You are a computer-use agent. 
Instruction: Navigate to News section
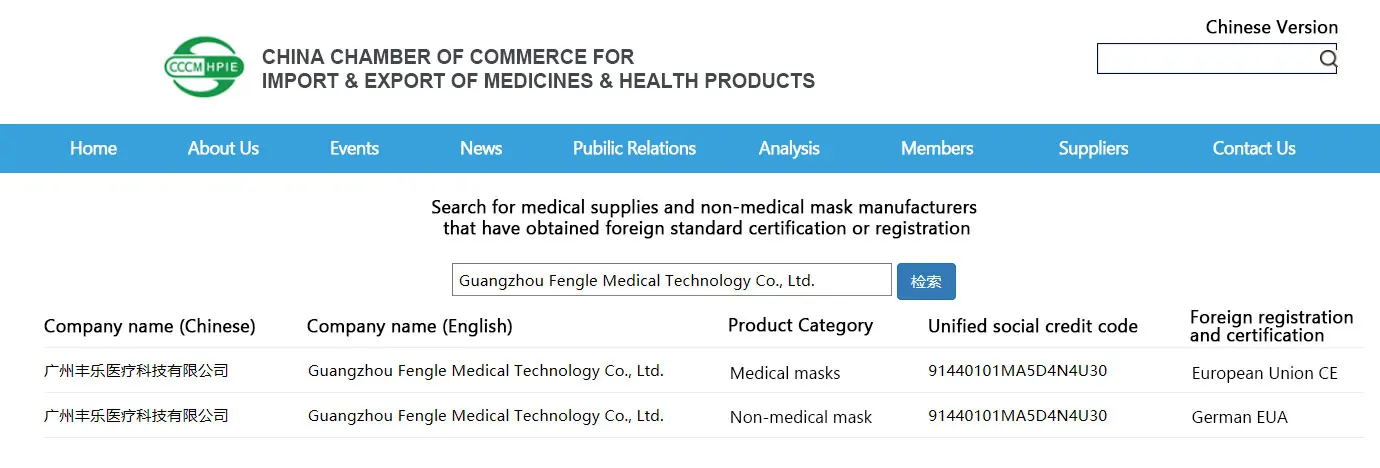click(x=480, y=149)
